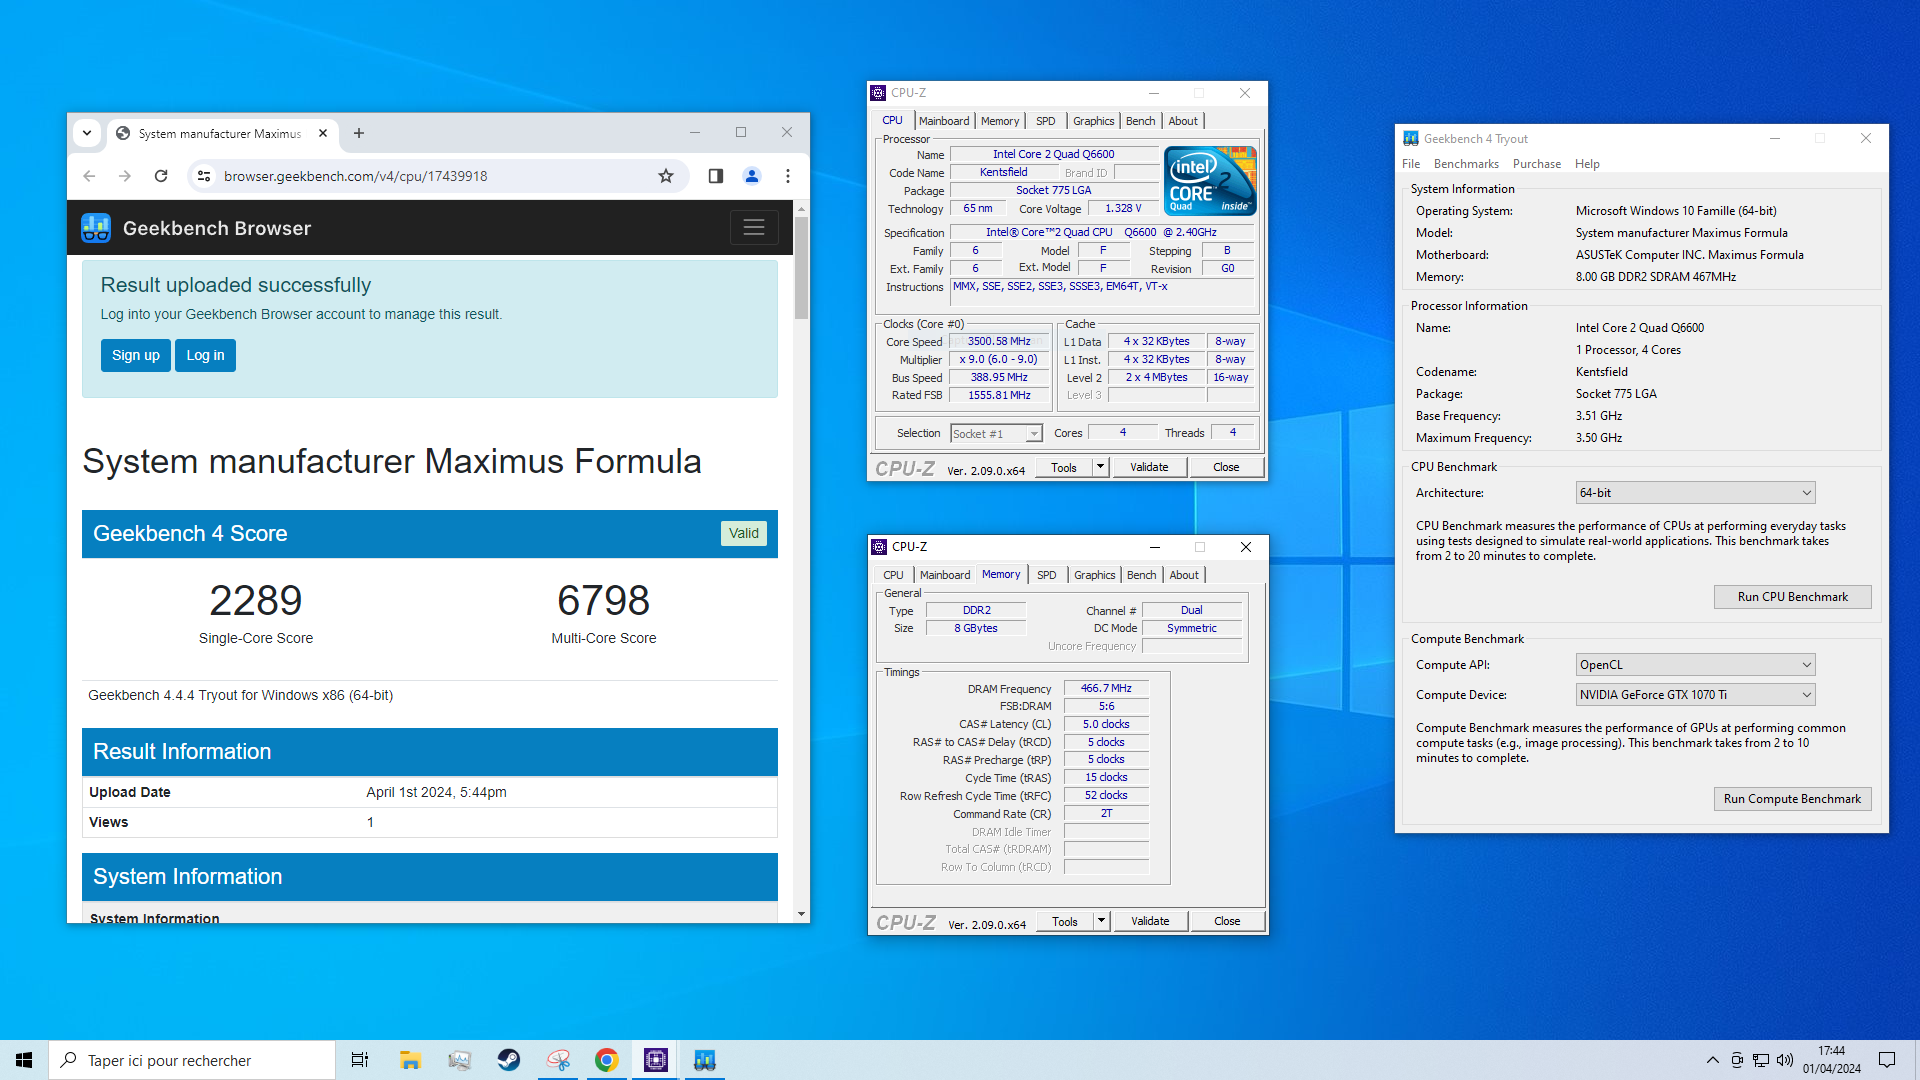Open the notification center icon
This screenshot has width=1920, height=1080.
point(1887,1060)
